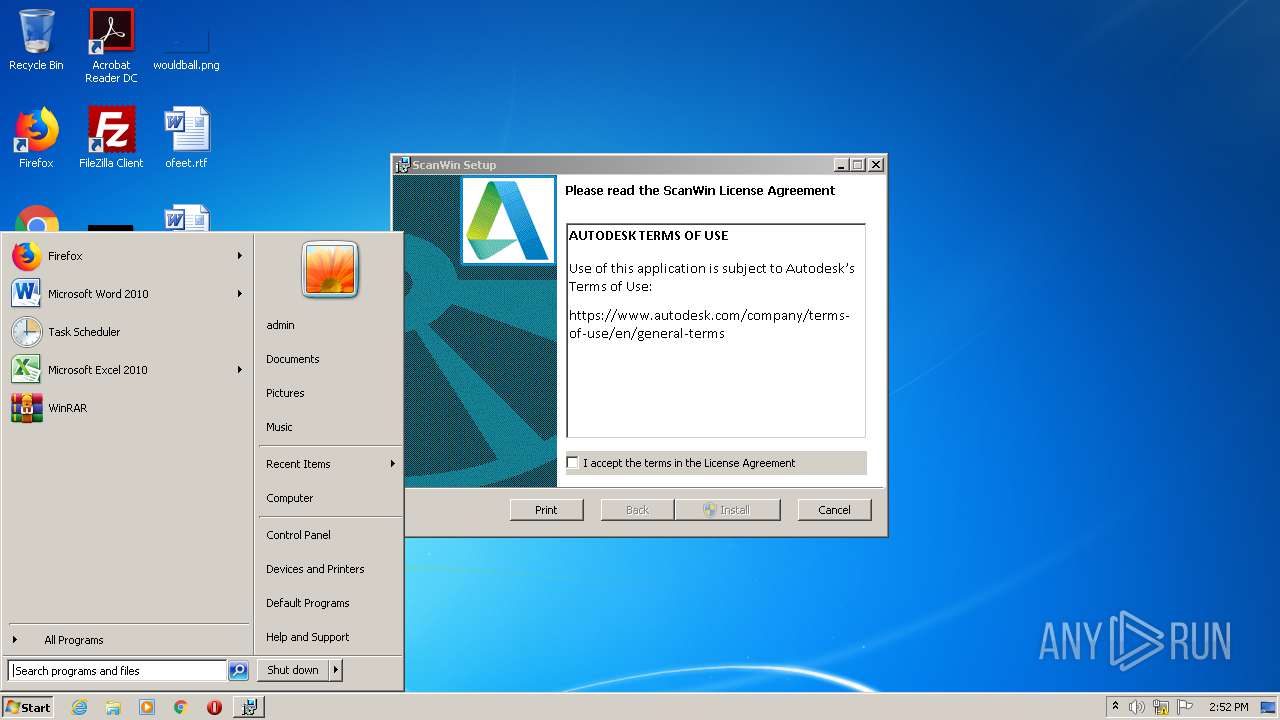Click the Show desktop button

pyautogui.click(x=1269, y=707)
